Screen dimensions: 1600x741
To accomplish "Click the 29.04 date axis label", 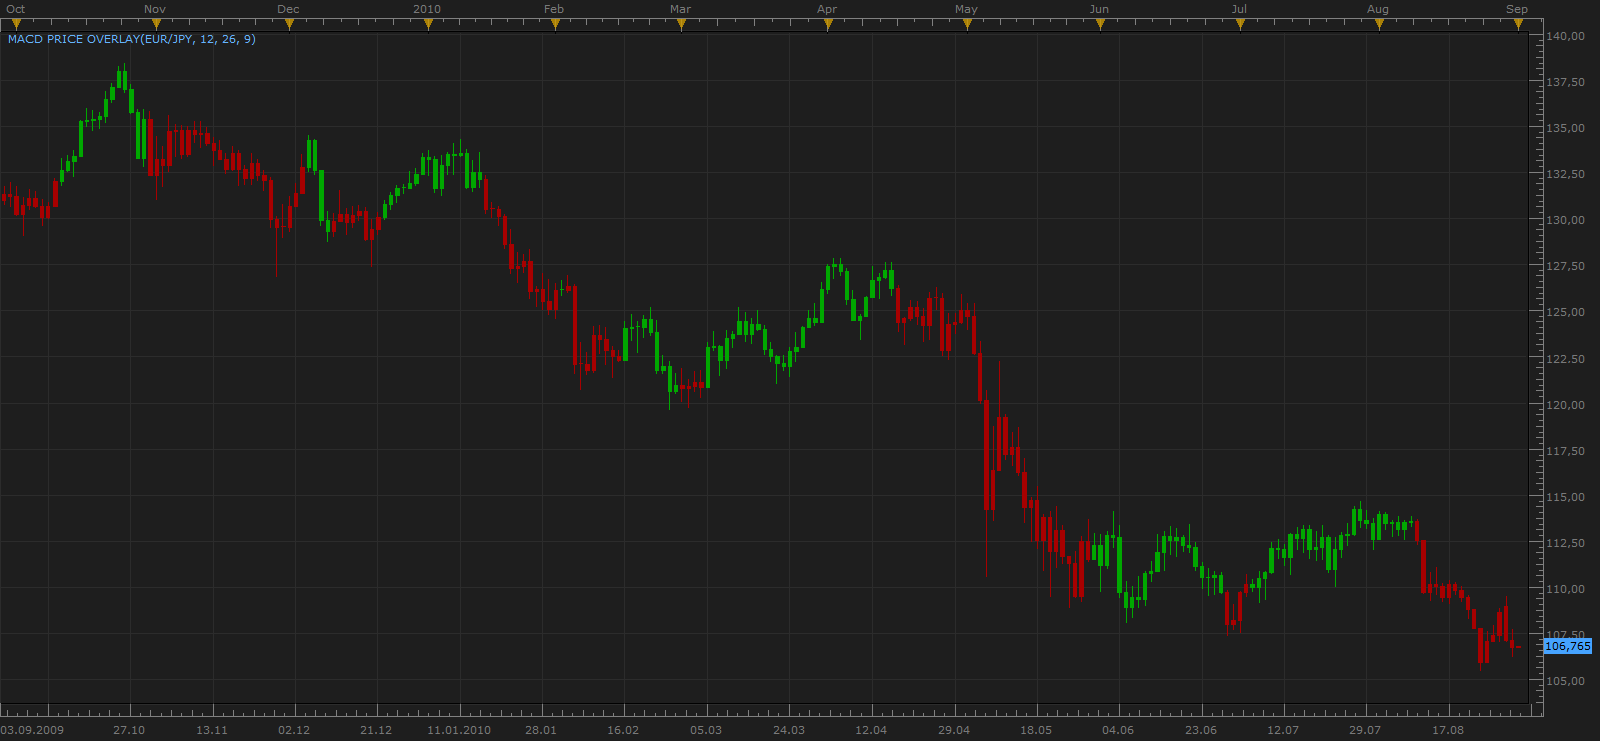I will 954,730.
